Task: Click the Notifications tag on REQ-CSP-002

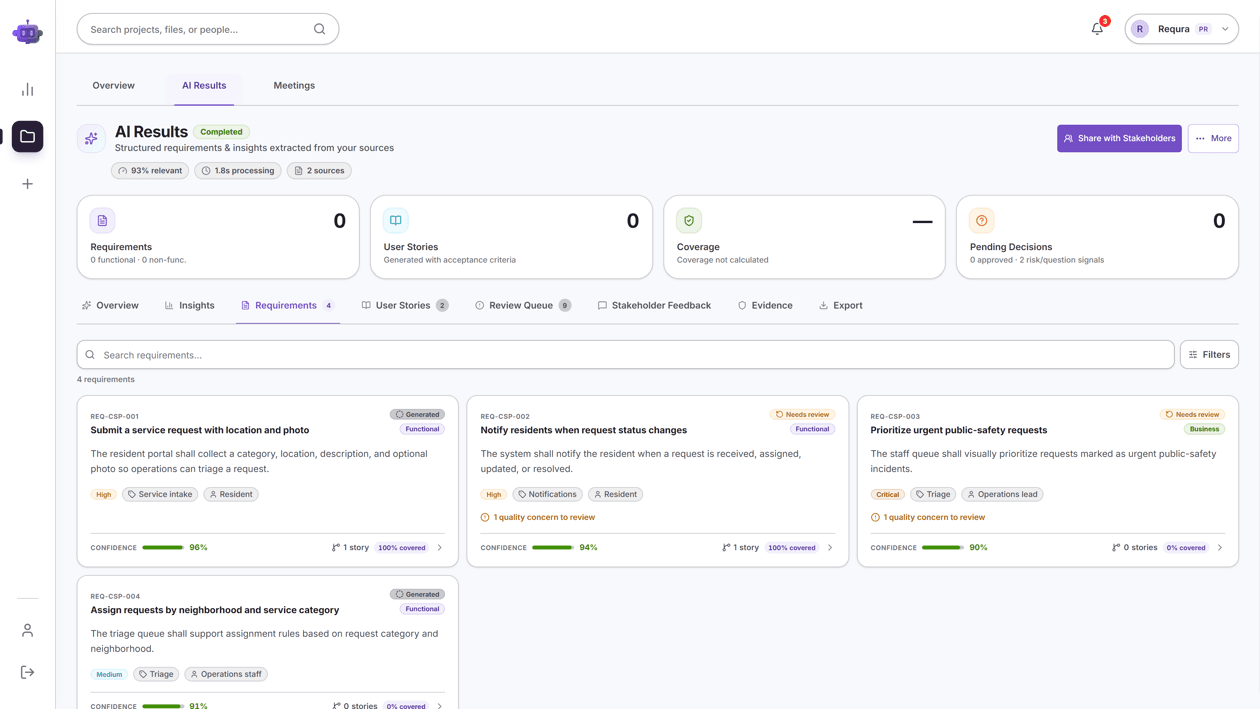Action: coord(547,494)
